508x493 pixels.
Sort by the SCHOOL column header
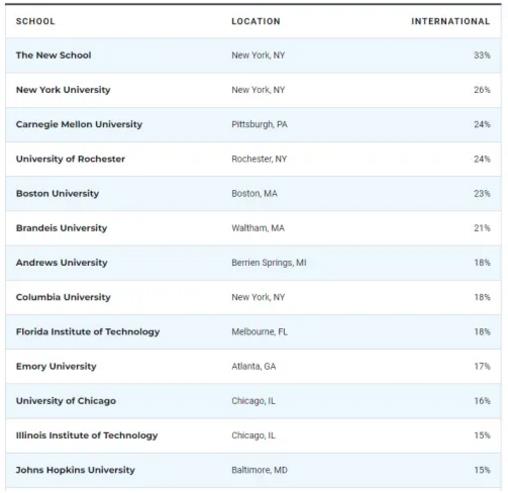[x=35, y=21]
